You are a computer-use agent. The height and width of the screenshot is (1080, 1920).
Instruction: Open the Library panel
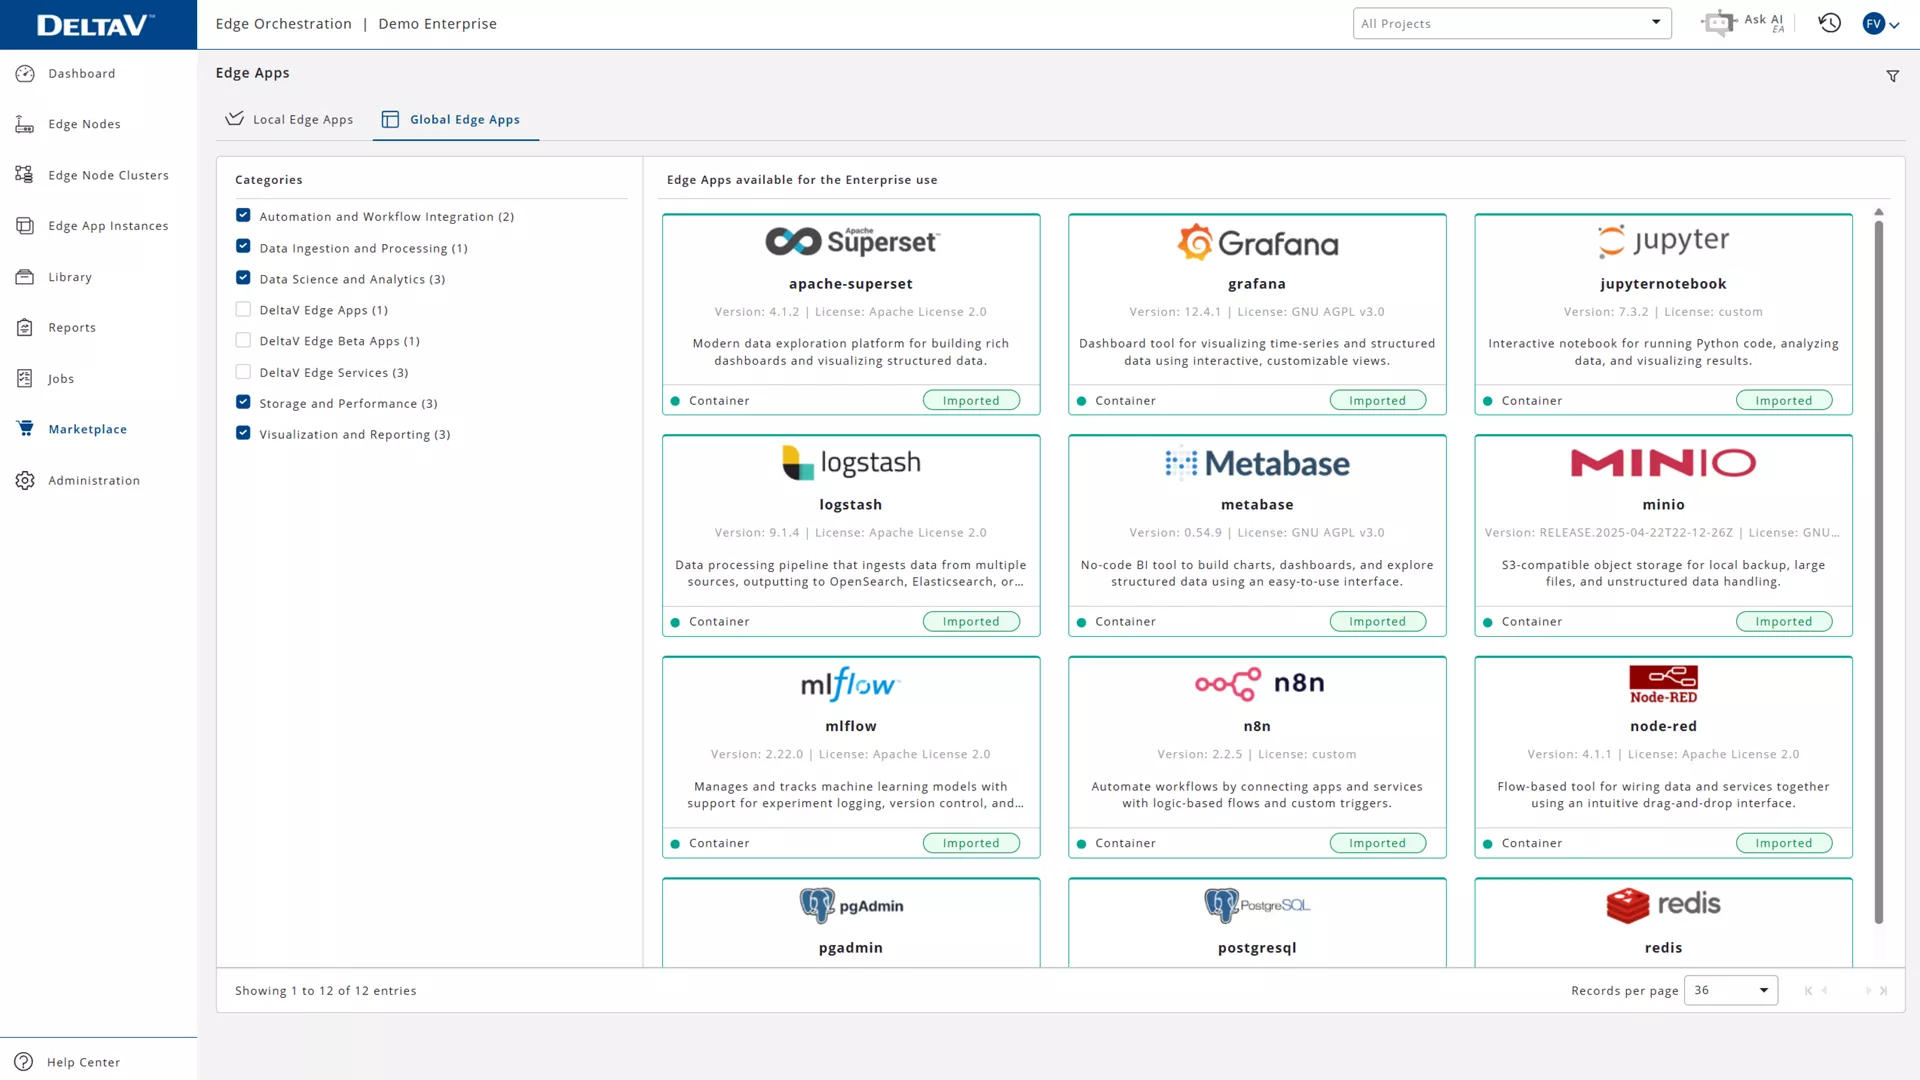69,277
